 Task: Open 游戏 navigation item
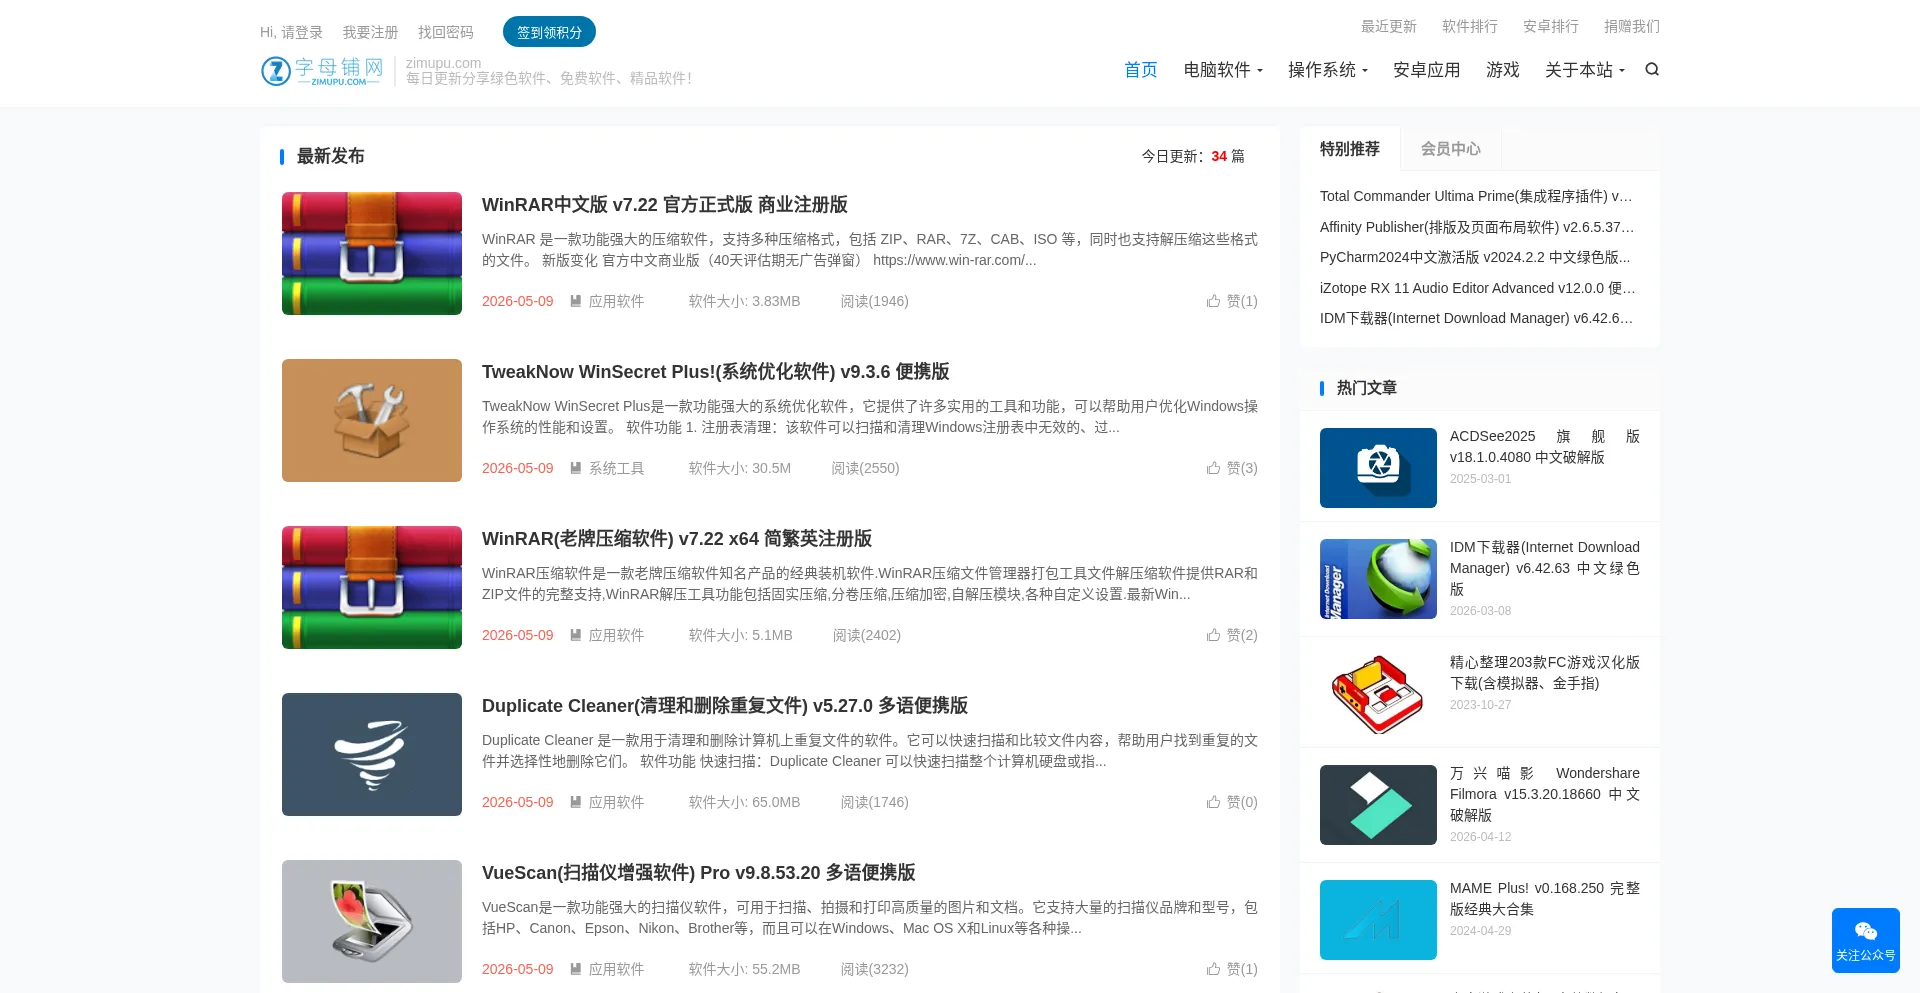pos(1503,69)
